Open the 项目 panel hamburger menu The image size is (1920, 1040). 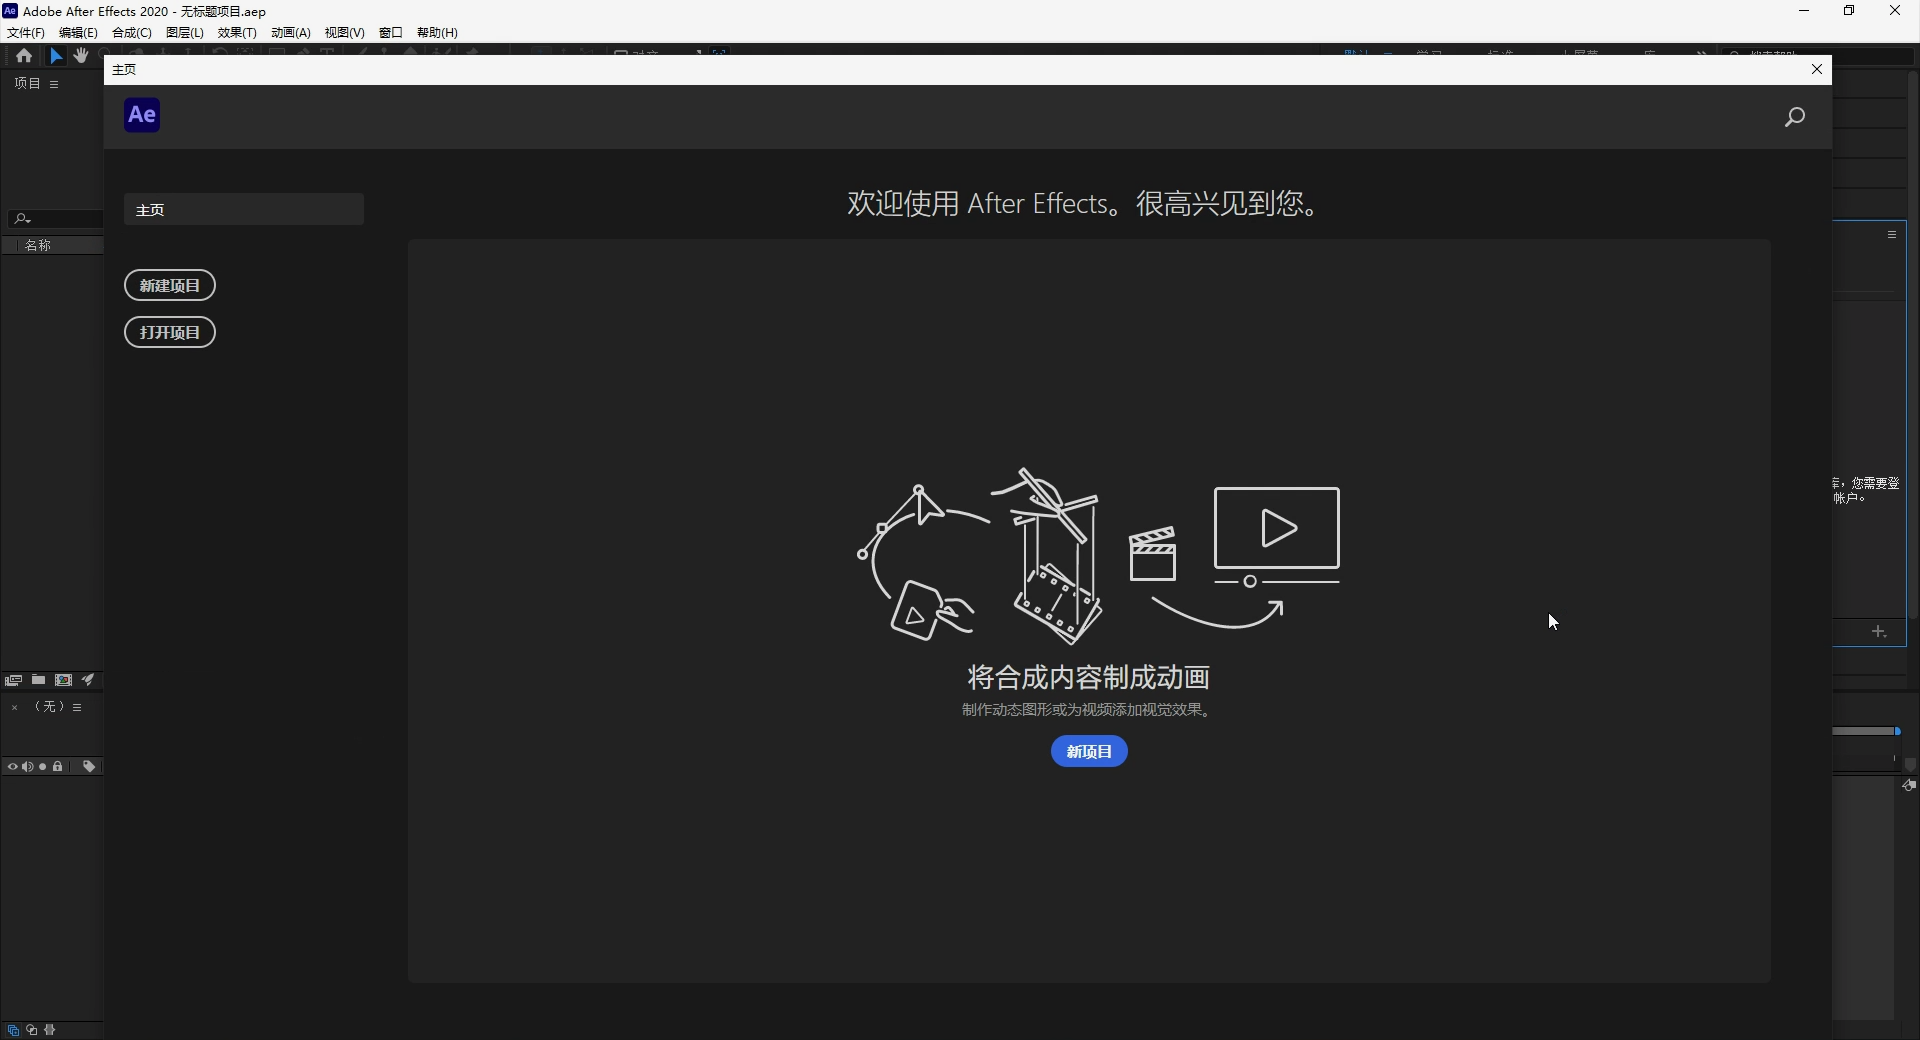(54, 84)
